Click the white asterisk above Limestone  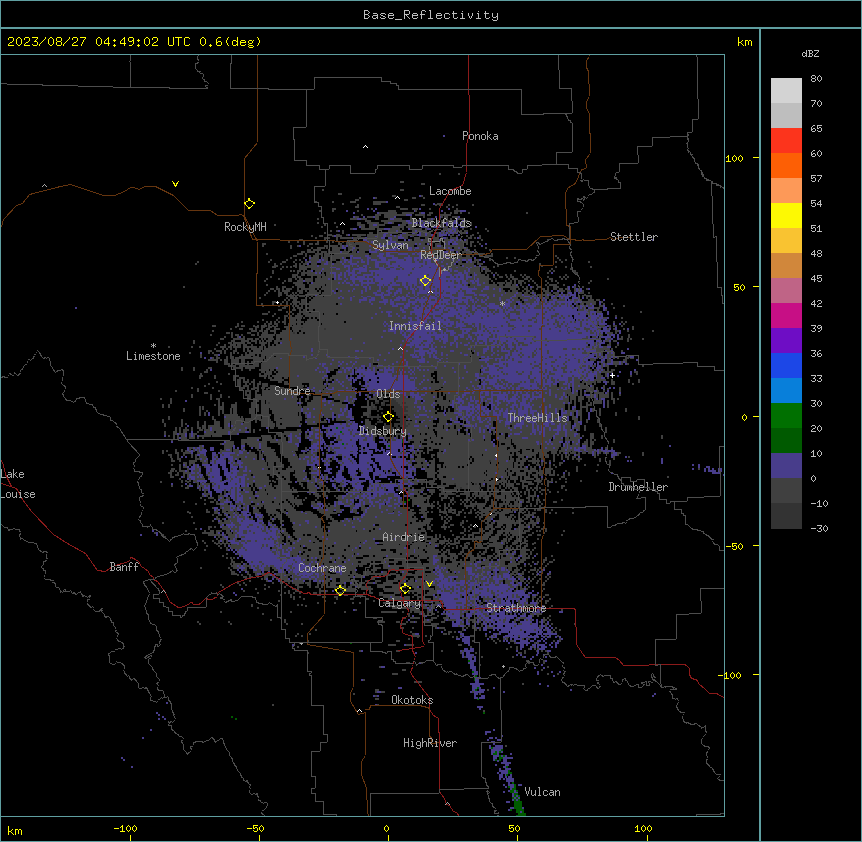pyautogui.click(x=153, y=346)
